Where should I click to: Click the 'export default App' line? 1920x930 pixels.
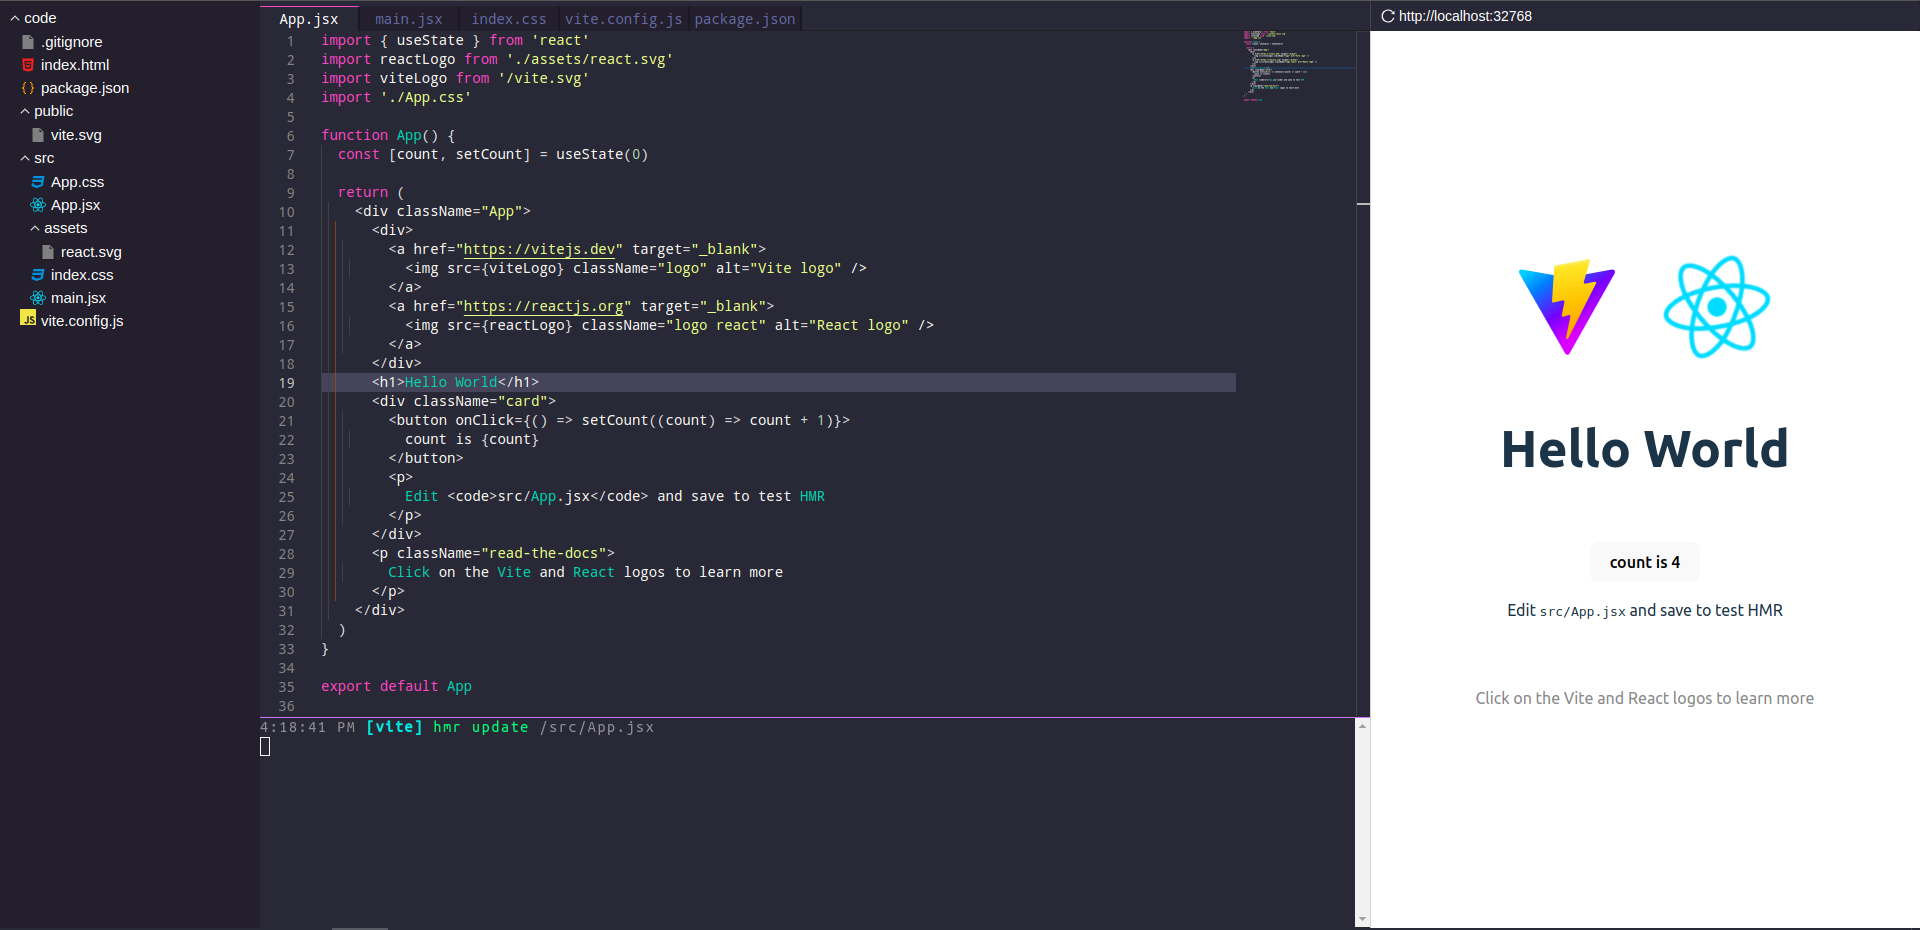[x=396, y=686]
